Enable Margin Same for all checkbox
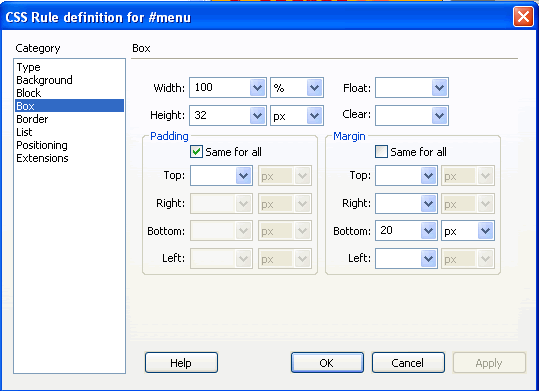The height and width of the screenshot is (391, 539). click(x=381, y=152)
